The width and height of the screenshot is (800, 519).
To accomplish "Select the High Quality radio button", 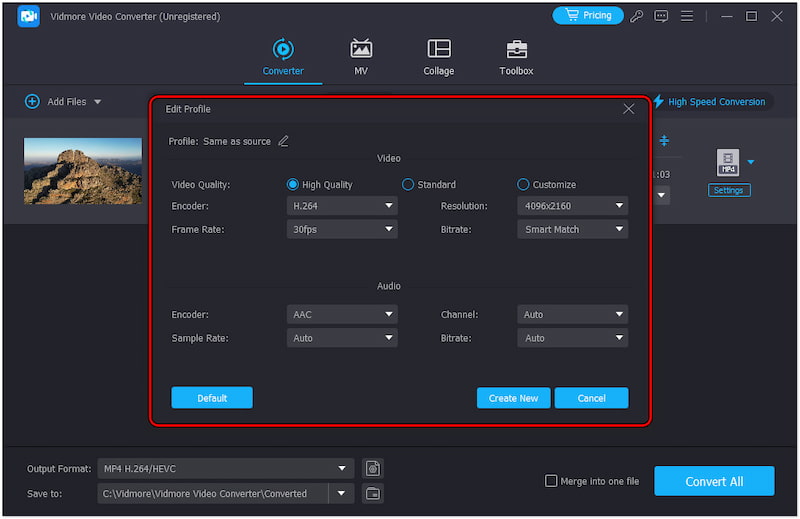I will pos(293,184).
